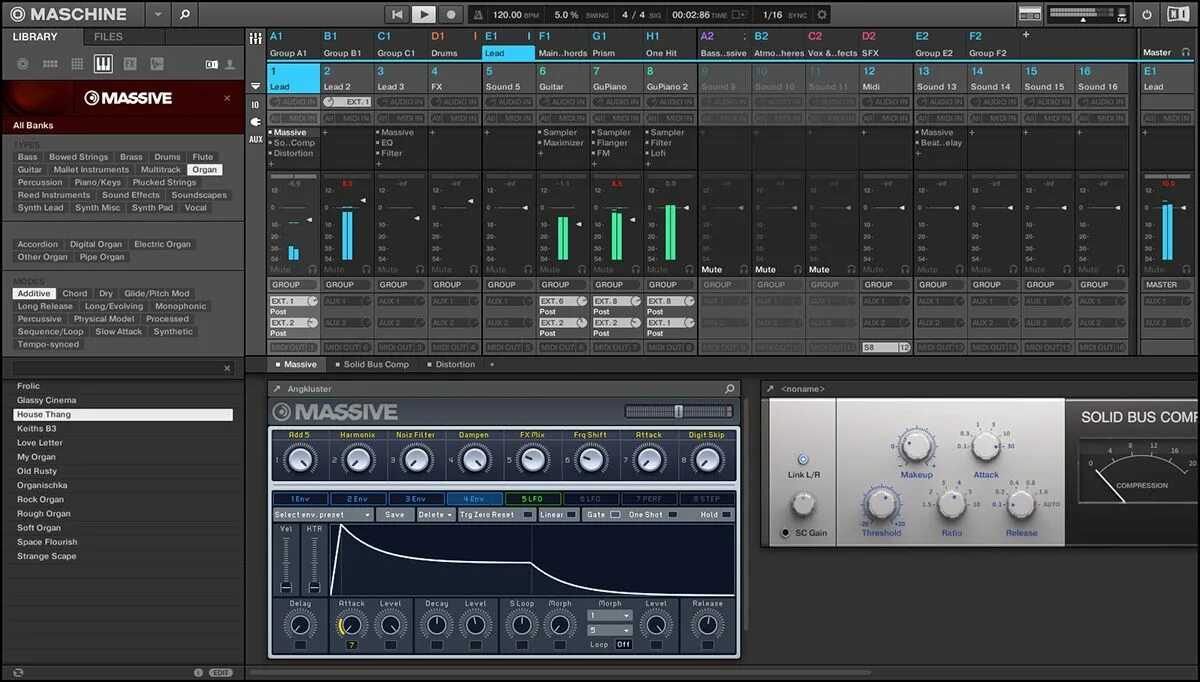The width and height of the screenshot is (1200, 682).
Task: Search presets in Massive plug-in header
Action: 730,388
